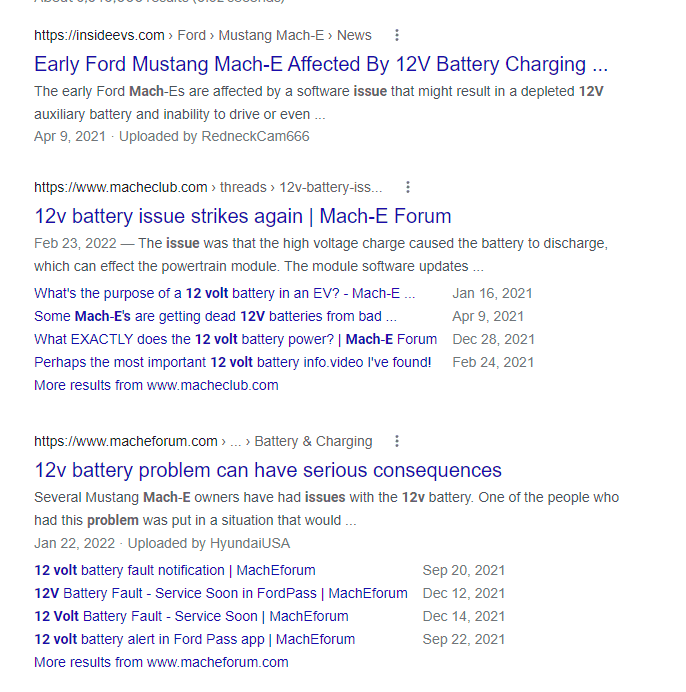686x692 pixels.
Task: Click the 'Dec 14, 2021' date
Action: (x=464, y=616)
